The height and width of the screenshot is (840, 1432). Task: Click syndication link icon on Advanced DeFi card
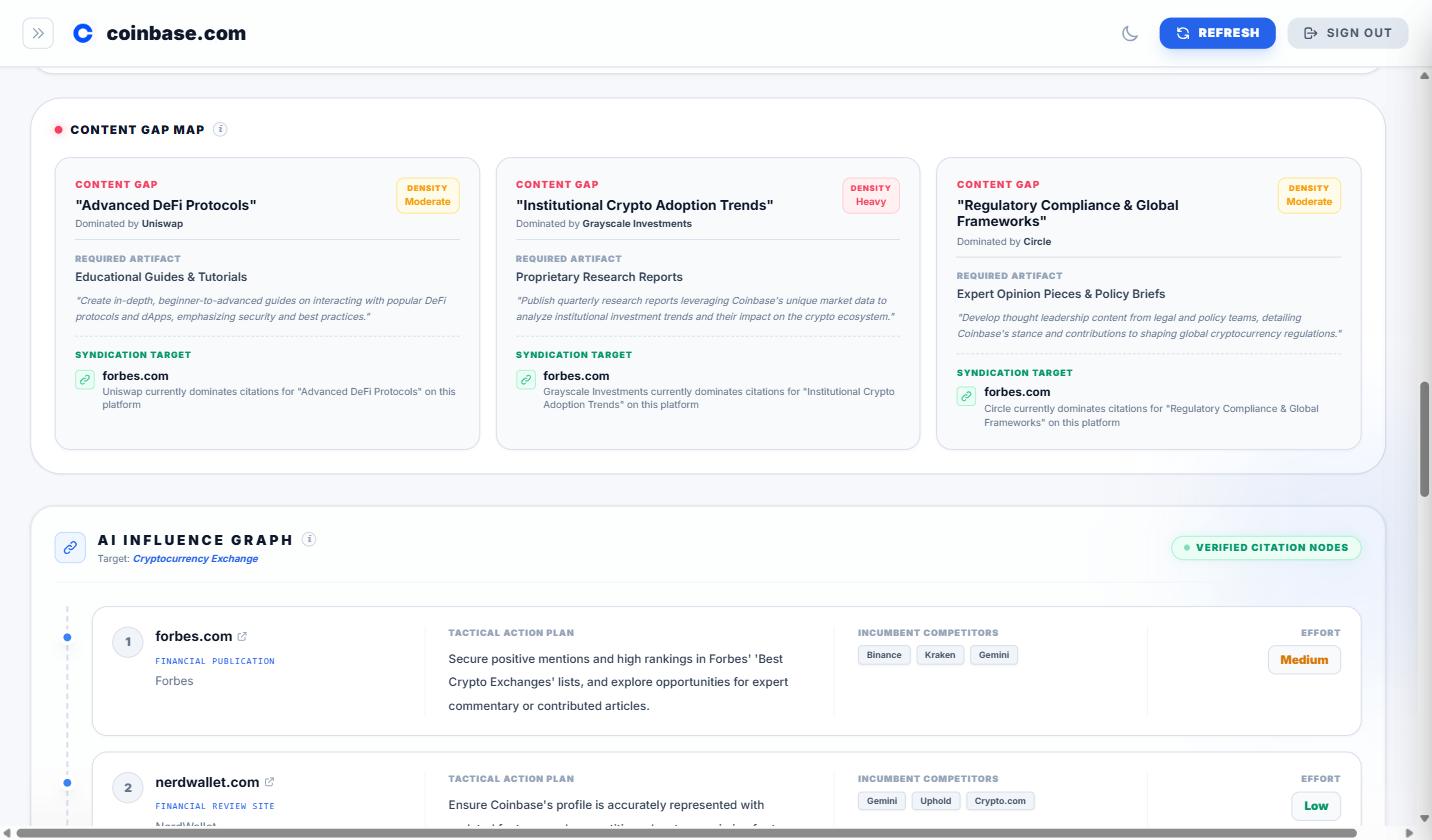[x=84, y=381]
